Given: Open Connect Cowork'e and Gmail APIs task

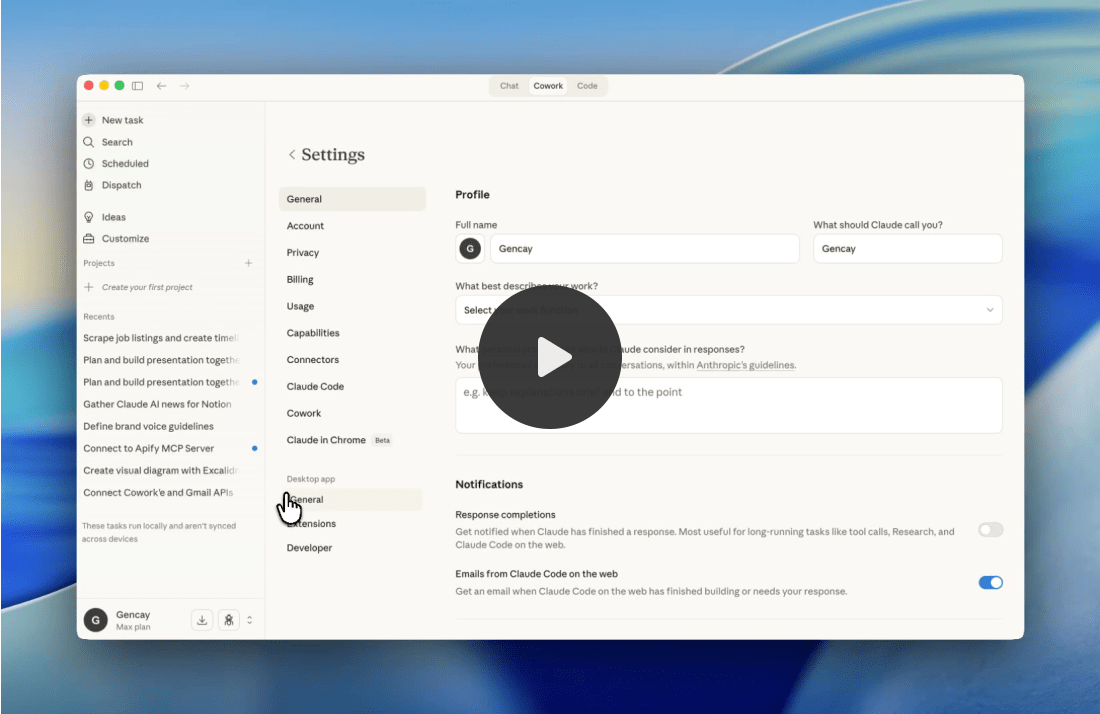Looking at the screenshot, I should click(159, 492).
